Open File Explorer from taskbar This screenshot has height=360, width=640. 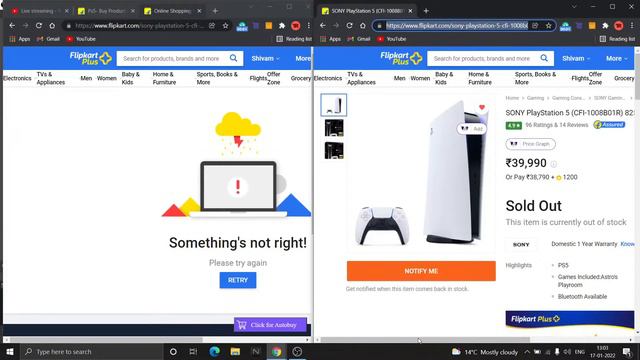235,351
